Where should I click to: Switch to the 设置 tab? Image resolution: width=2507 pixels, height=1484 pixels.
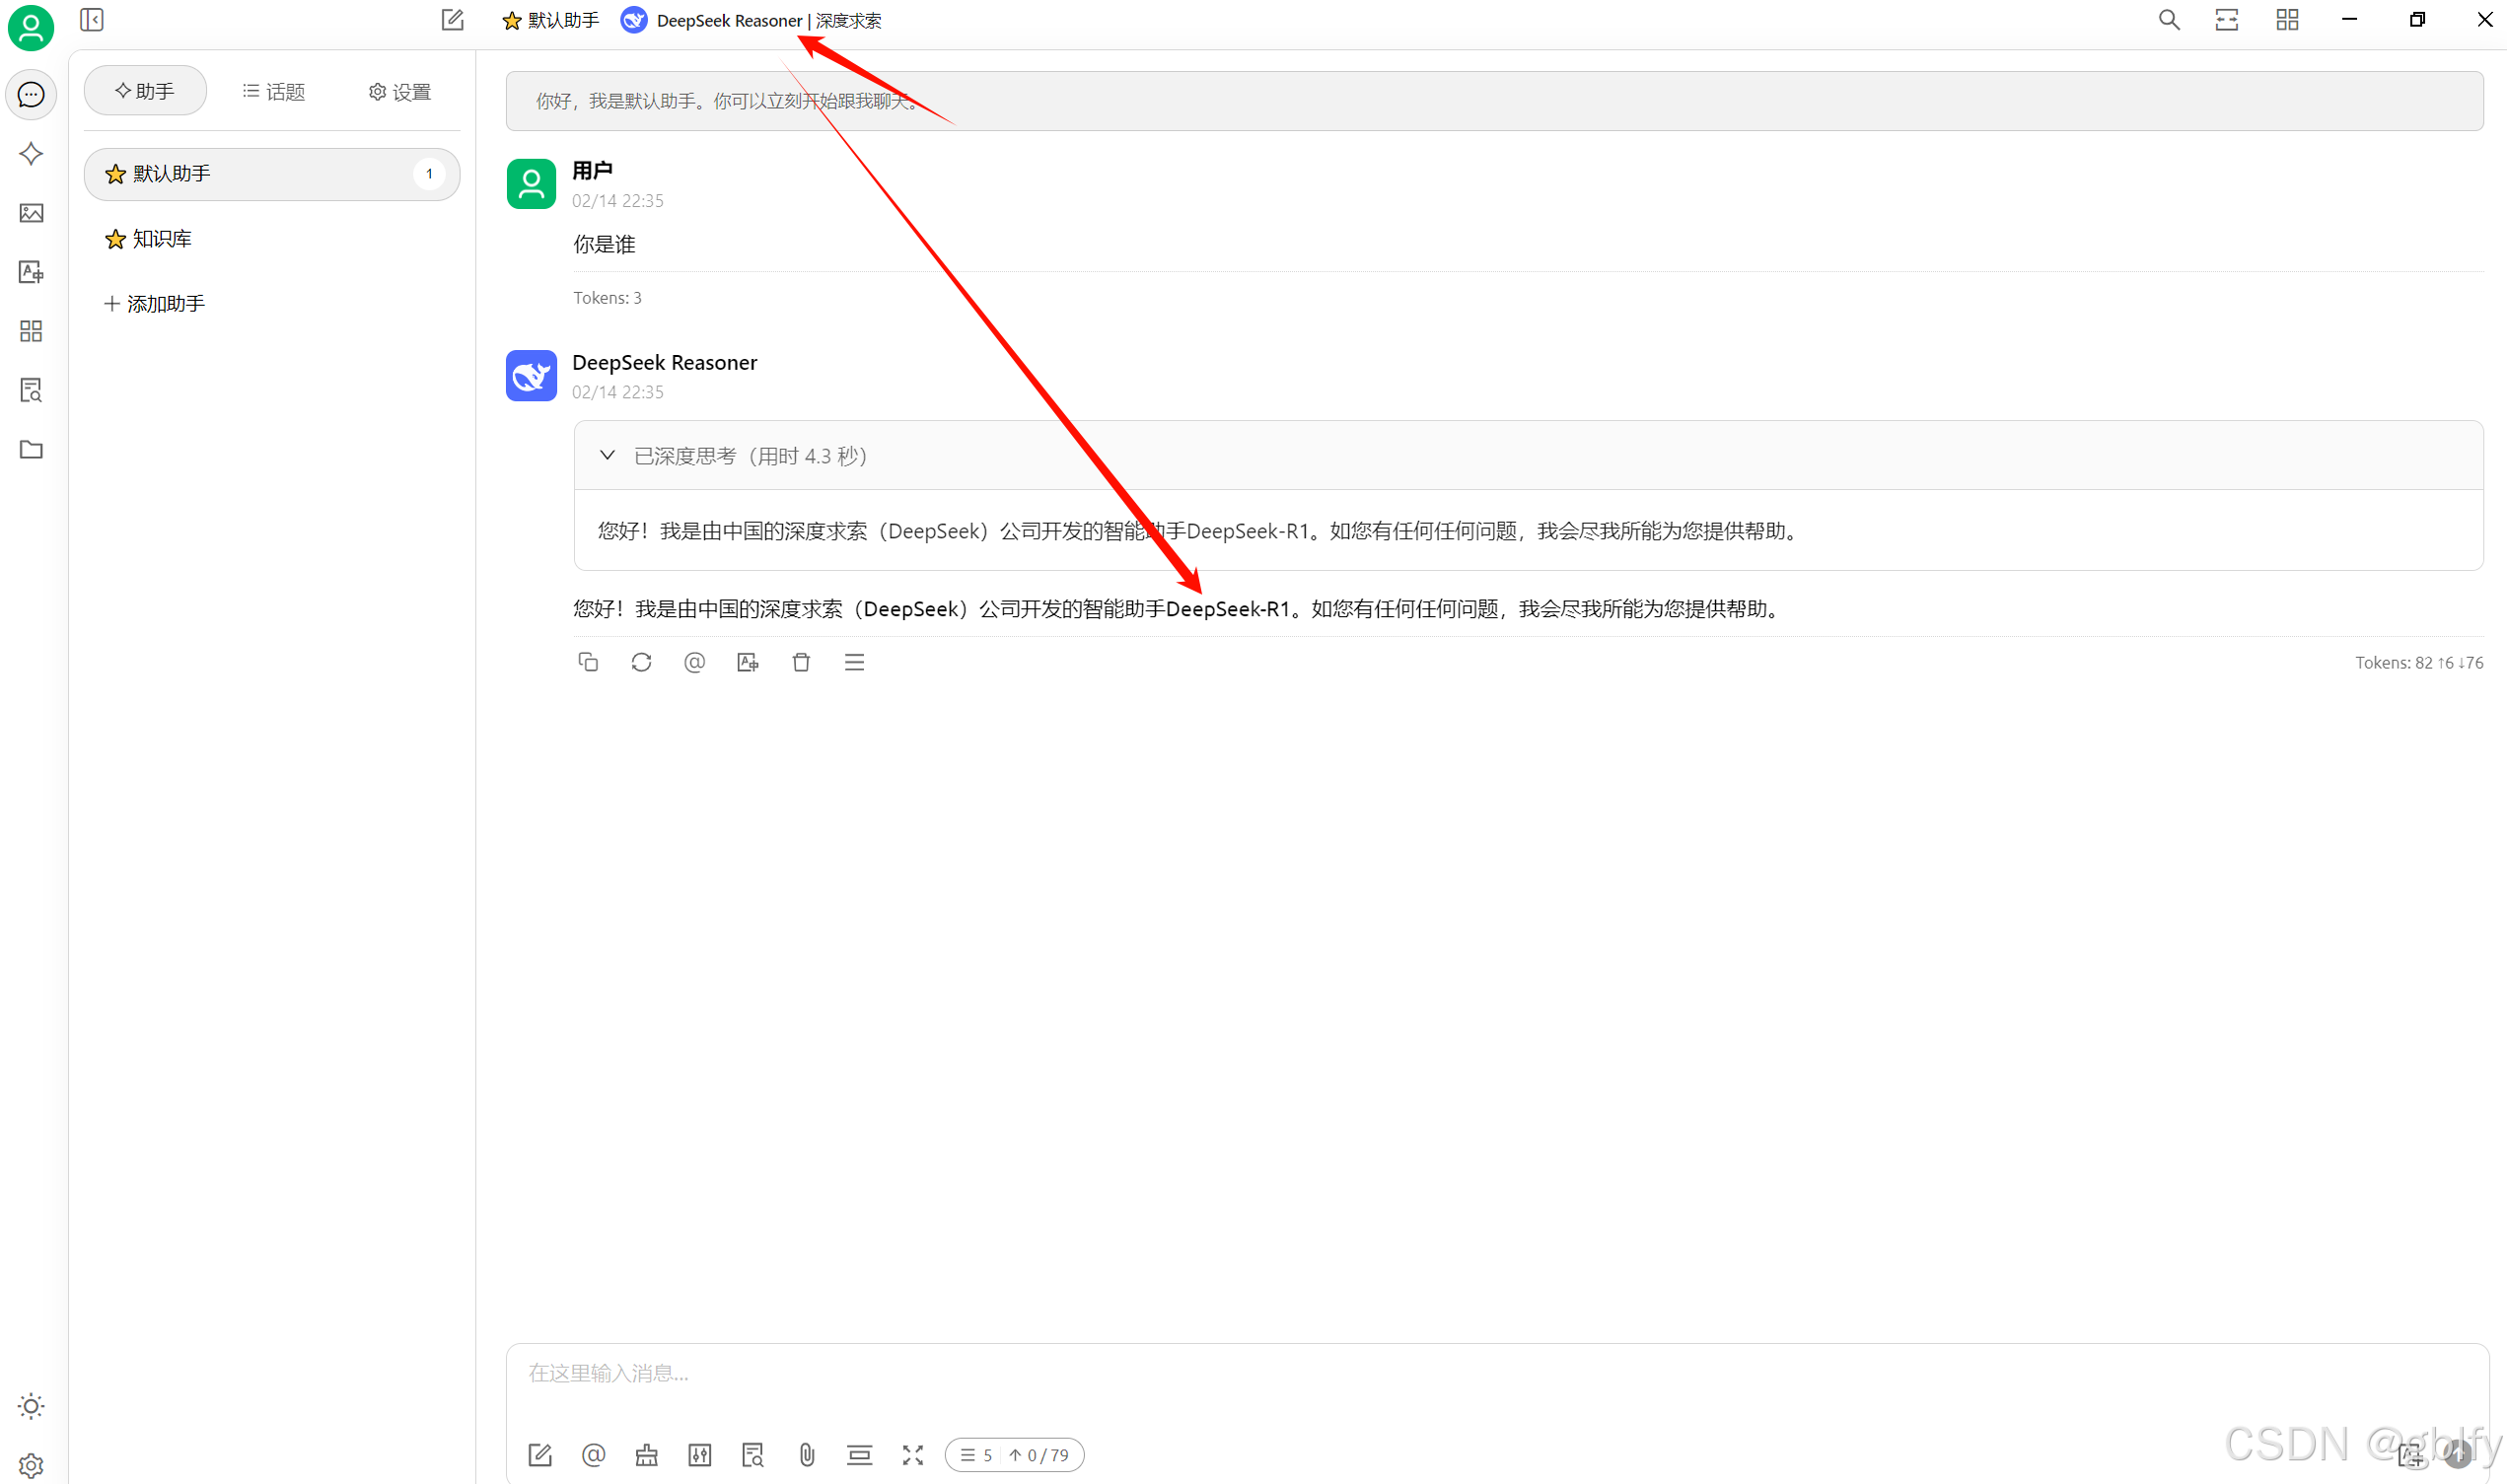click(x=399, y=92)
